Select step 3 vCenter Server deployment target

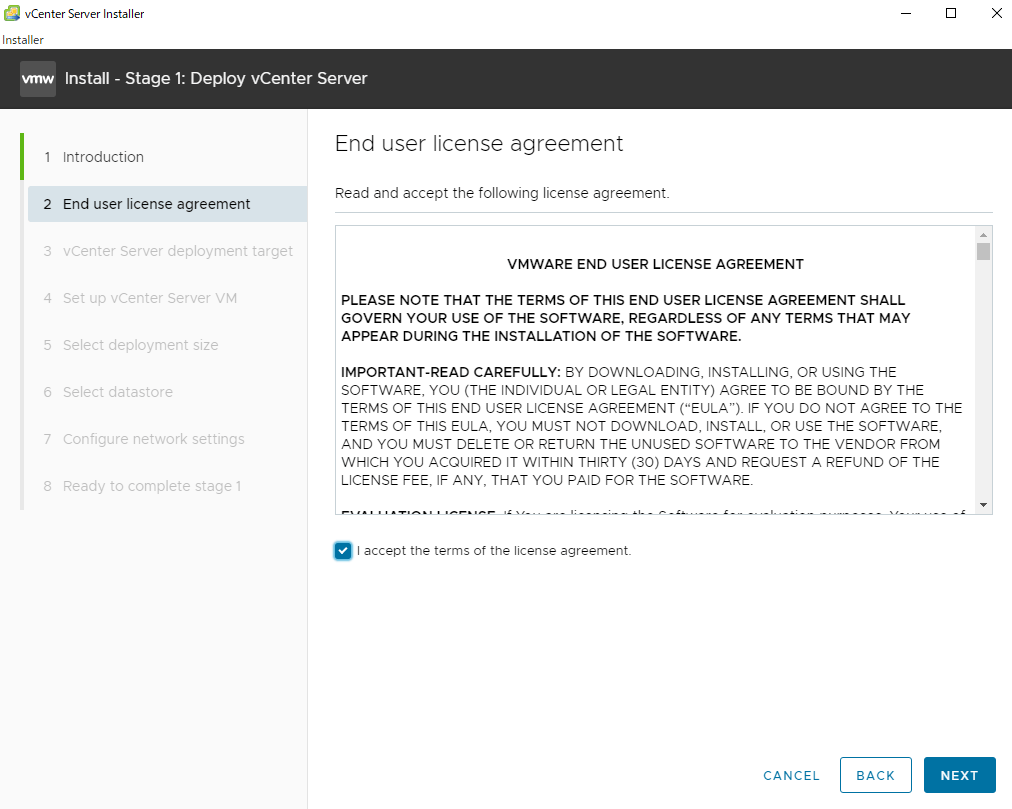pos(167,251)
